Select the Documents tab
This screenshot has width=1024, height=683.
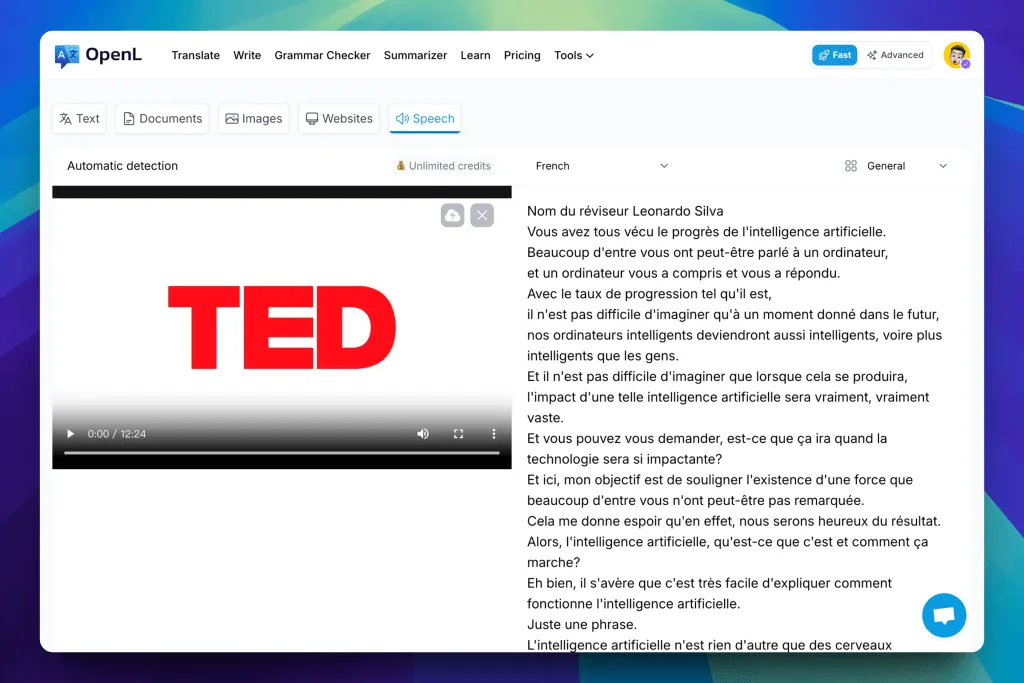162,118
